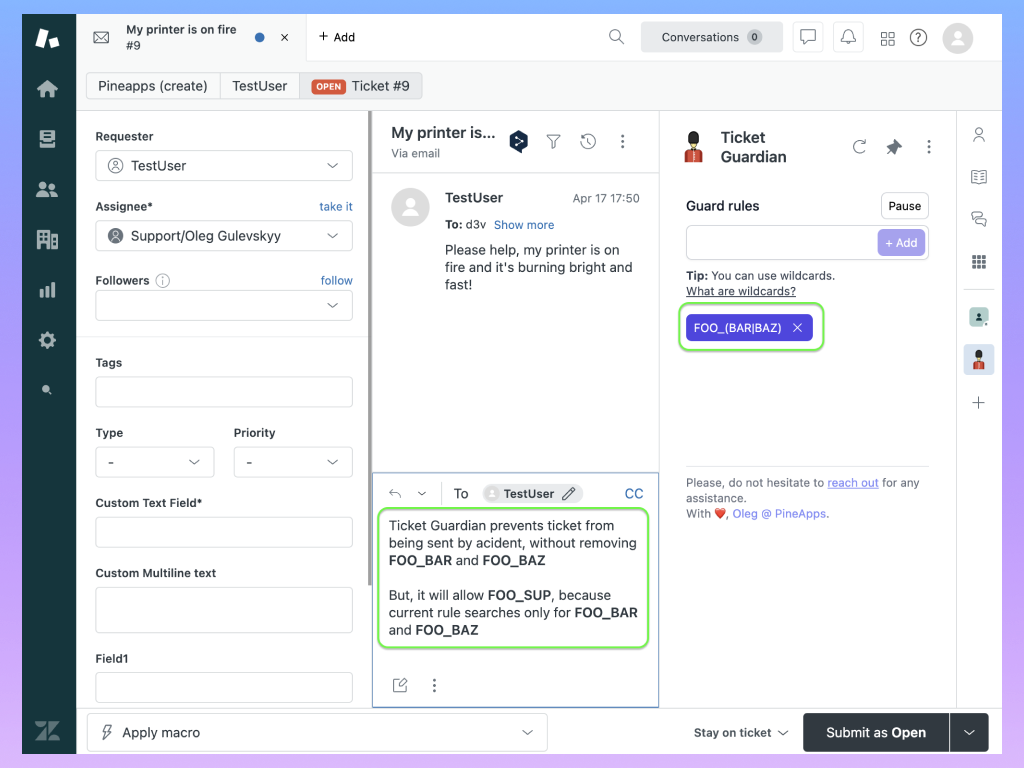Open conversation filter funnel icon
The image size is (1024, 768).
[553, 141]
